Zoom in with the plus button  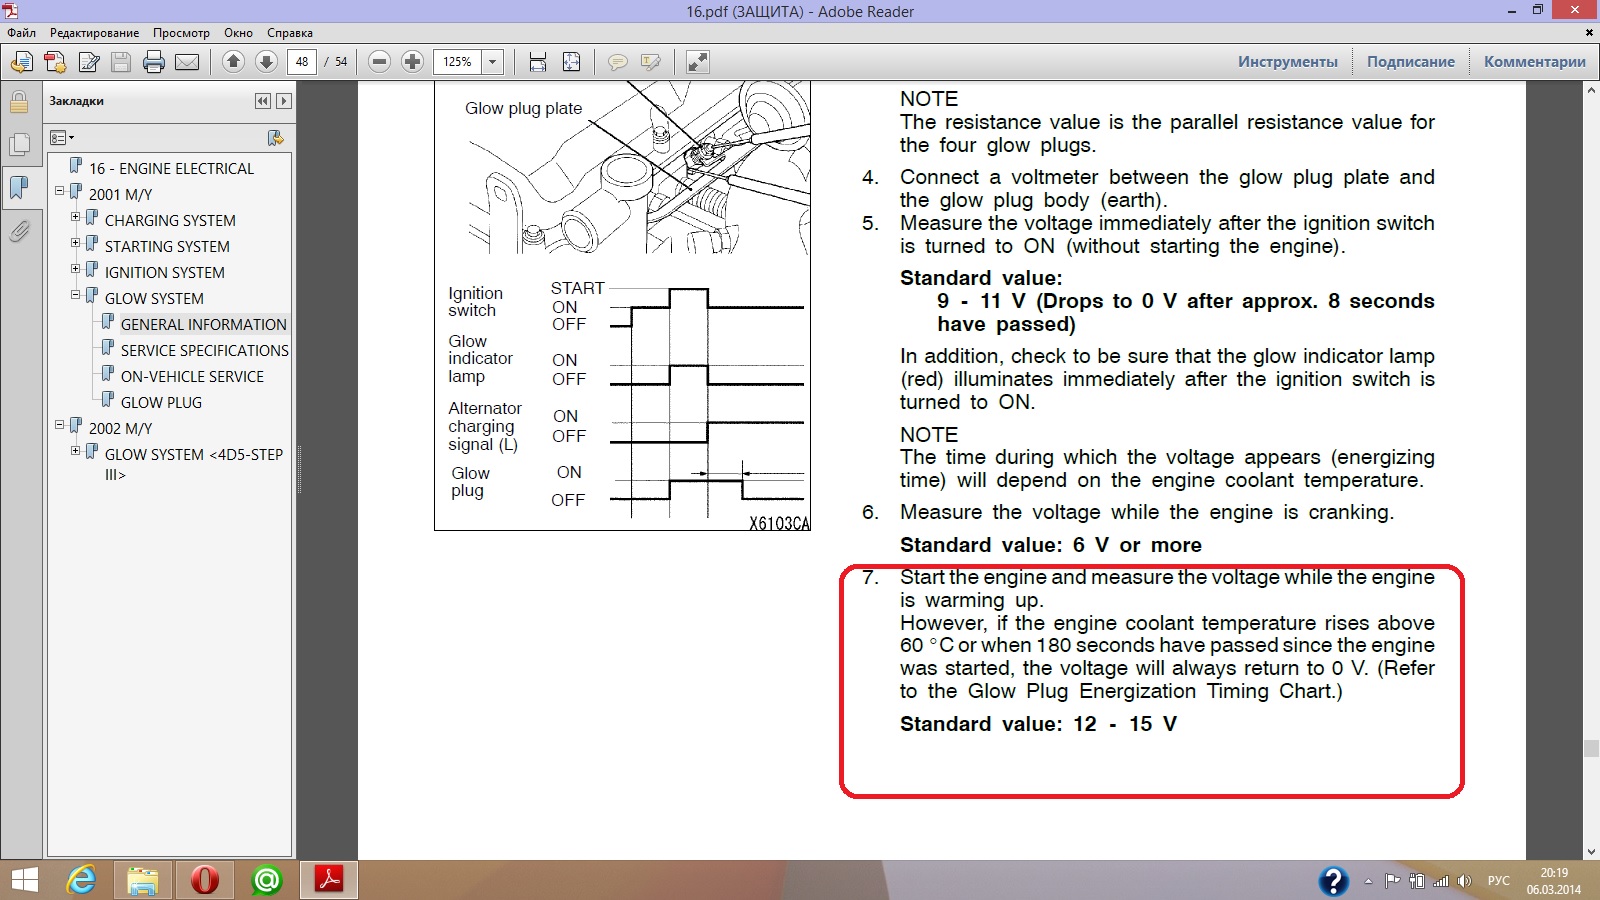[412, 62]
